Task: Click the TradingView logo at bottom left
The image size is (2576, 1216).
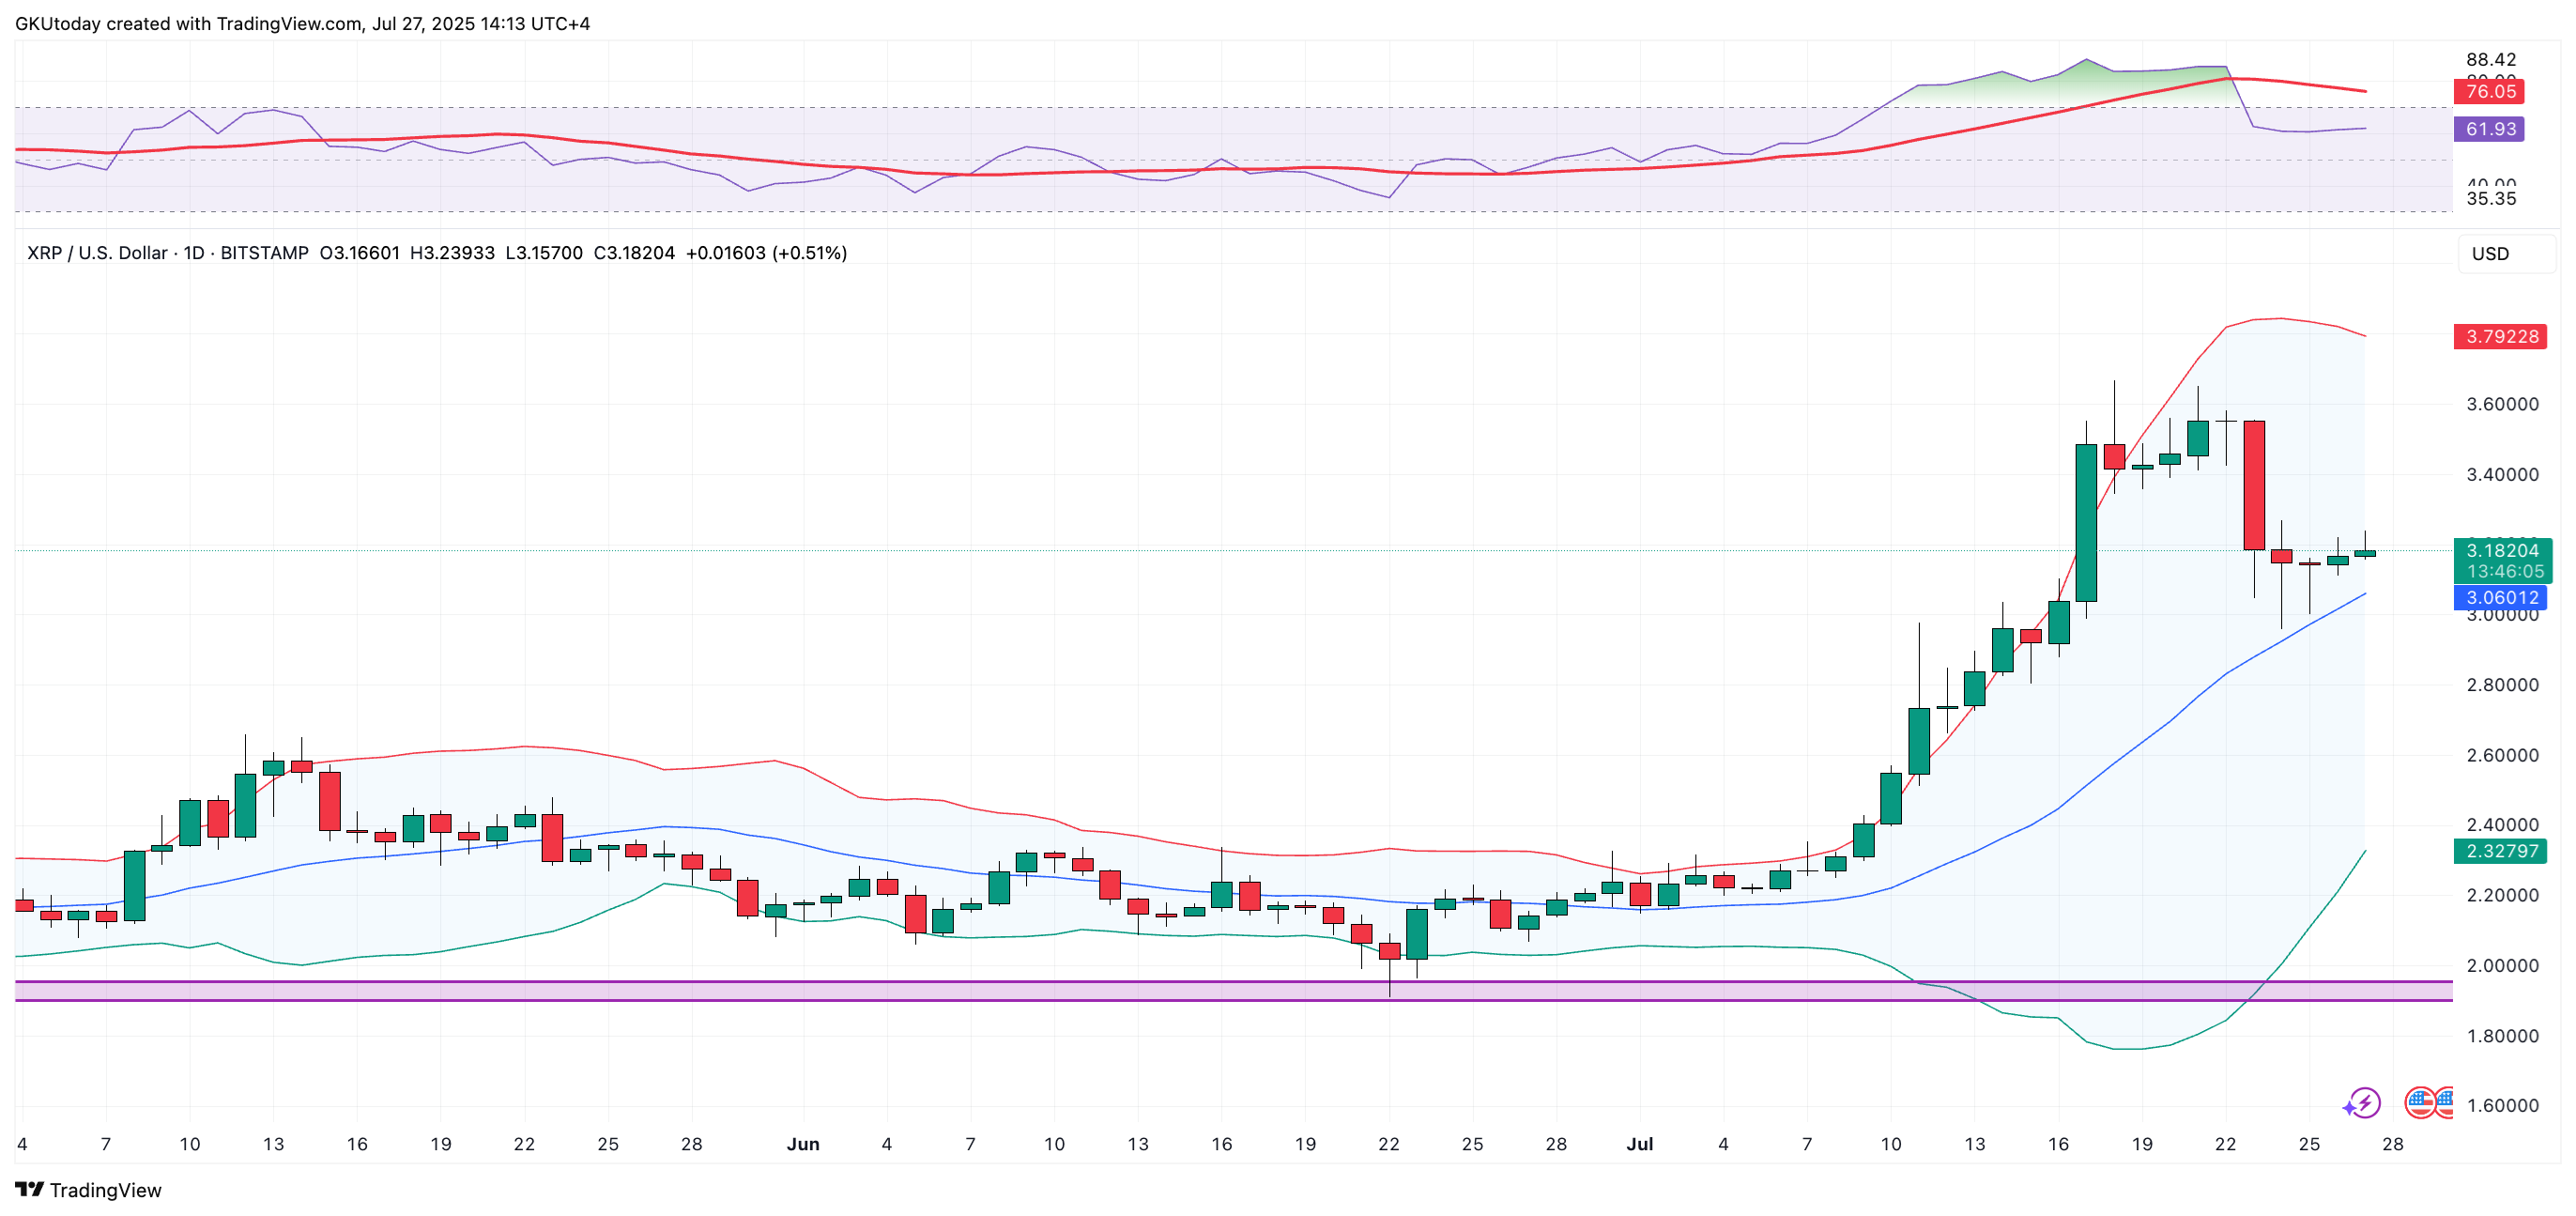Action: coord(30,1189)
